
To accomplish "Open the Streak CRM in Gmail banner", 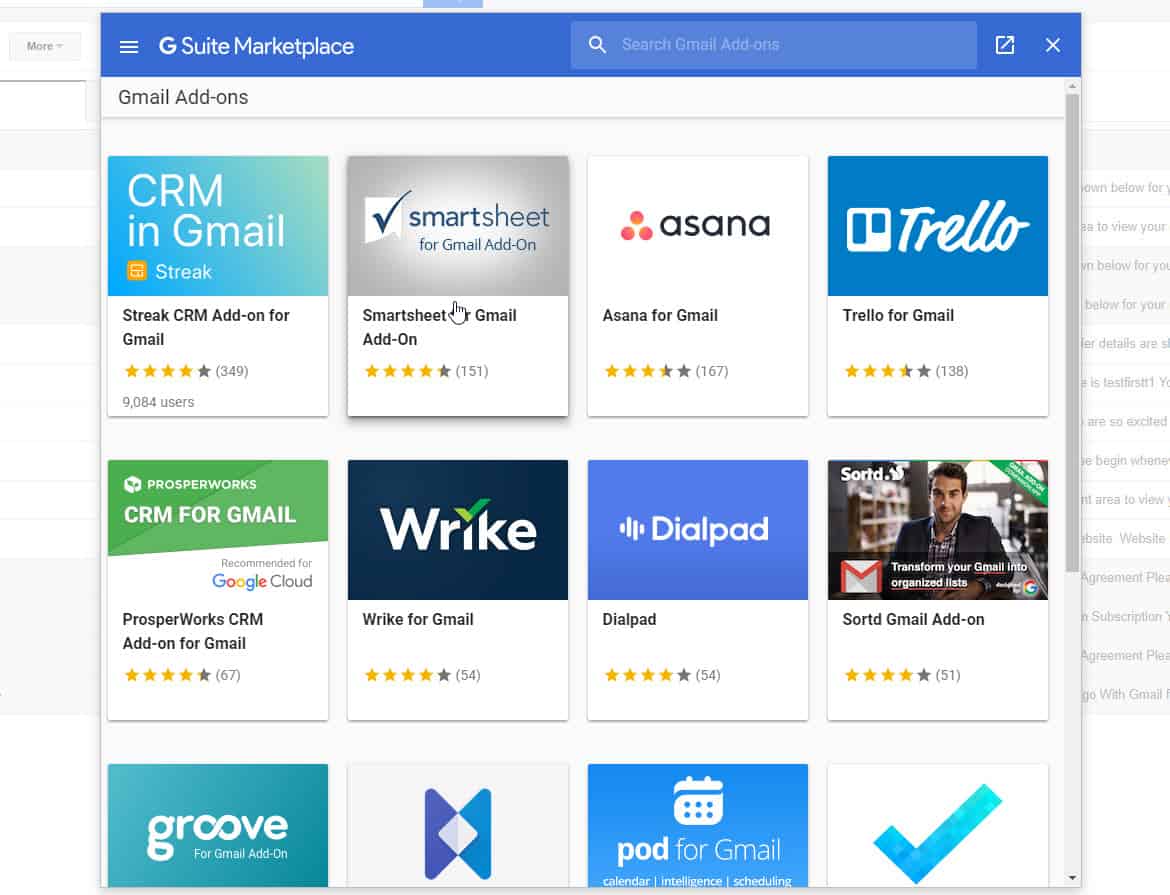I will point(218,226).
